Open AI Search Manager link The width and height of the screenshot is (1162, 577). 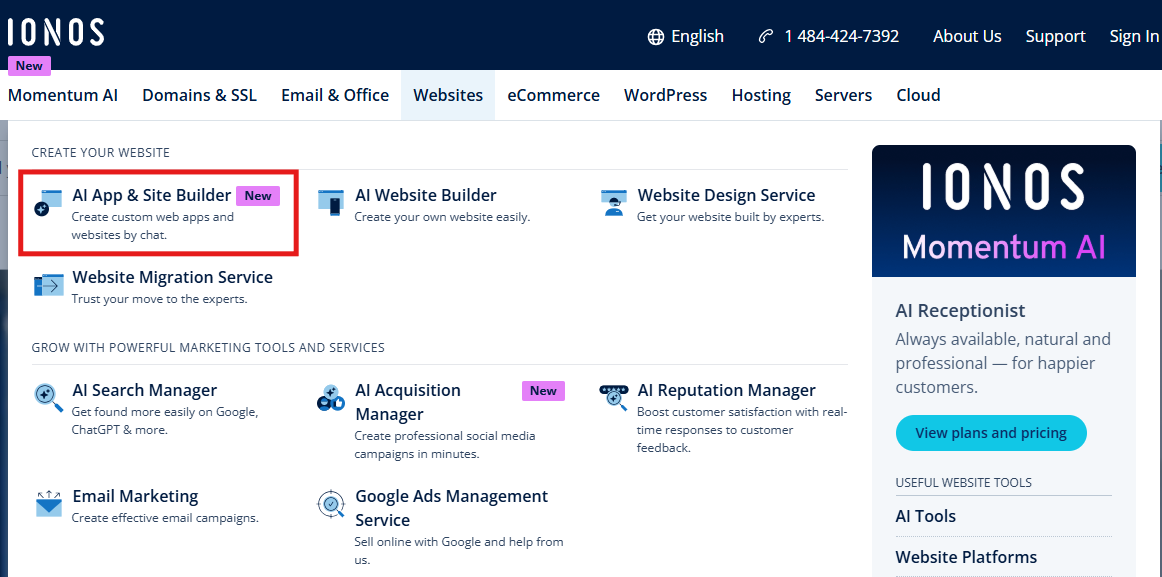pos(145,390)
